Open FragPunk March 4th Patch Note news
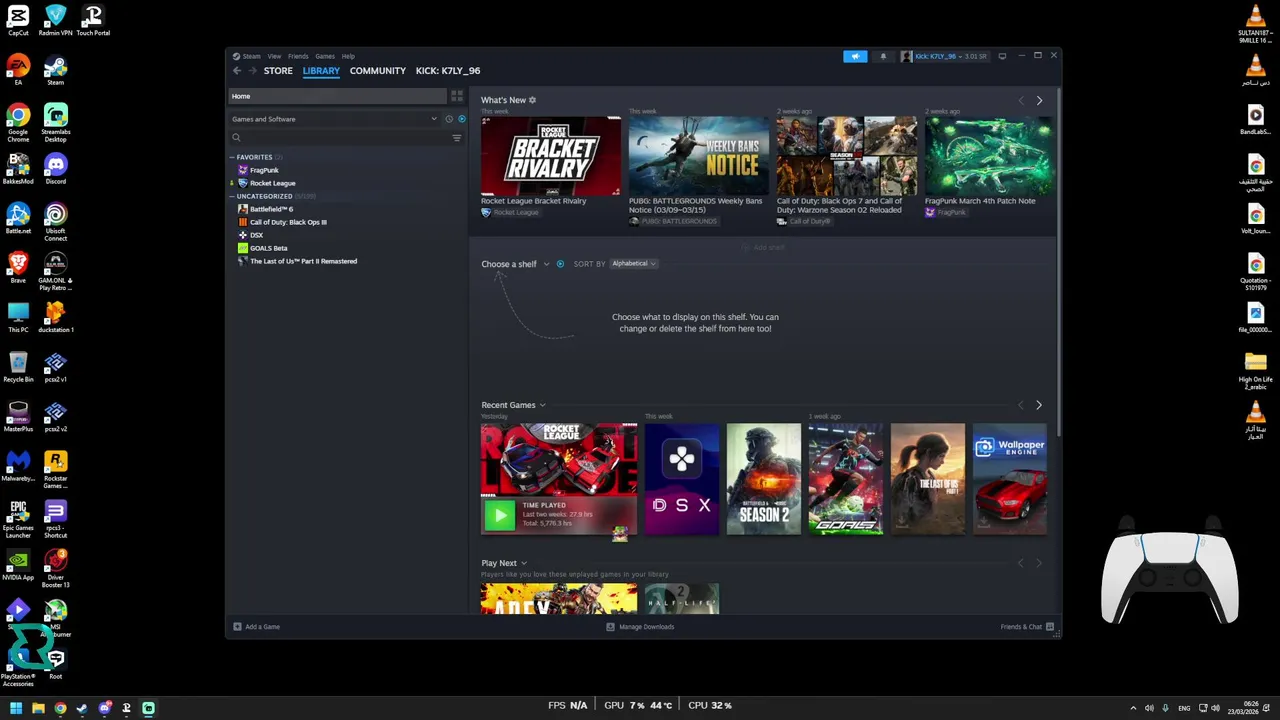The image size is (1280, 720). click(980, 201)
